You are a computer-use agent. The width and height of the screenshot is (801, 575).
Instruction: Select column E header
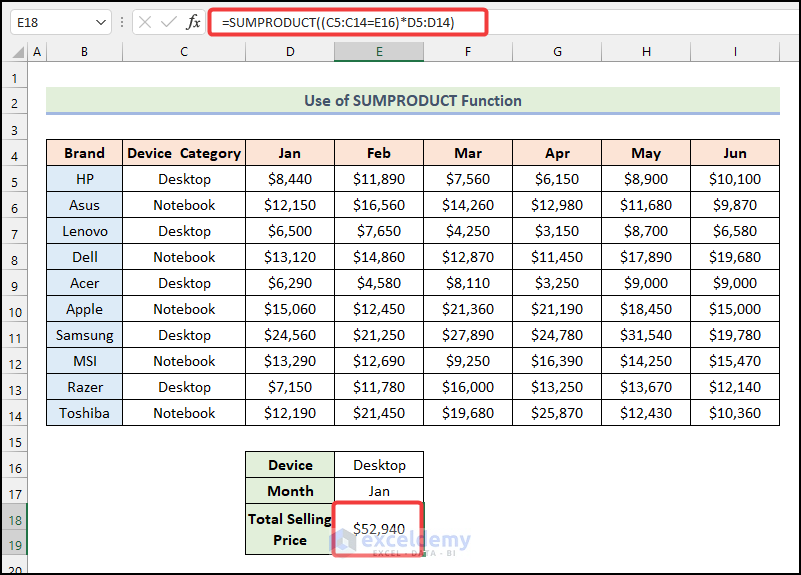(379, 52)
